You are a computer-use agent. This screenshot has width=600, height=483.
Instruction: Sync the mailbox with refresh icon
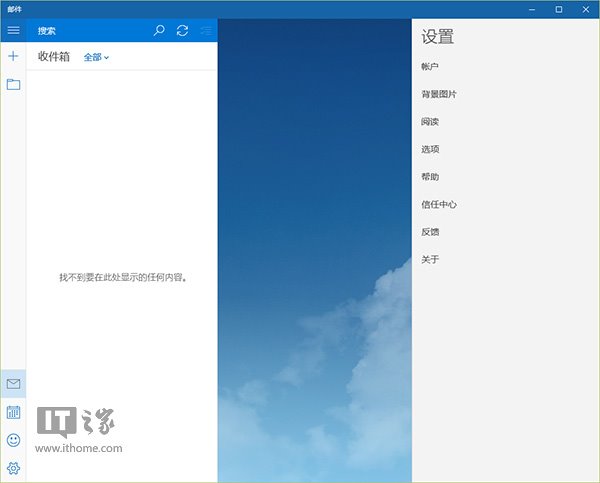point(182,30)
